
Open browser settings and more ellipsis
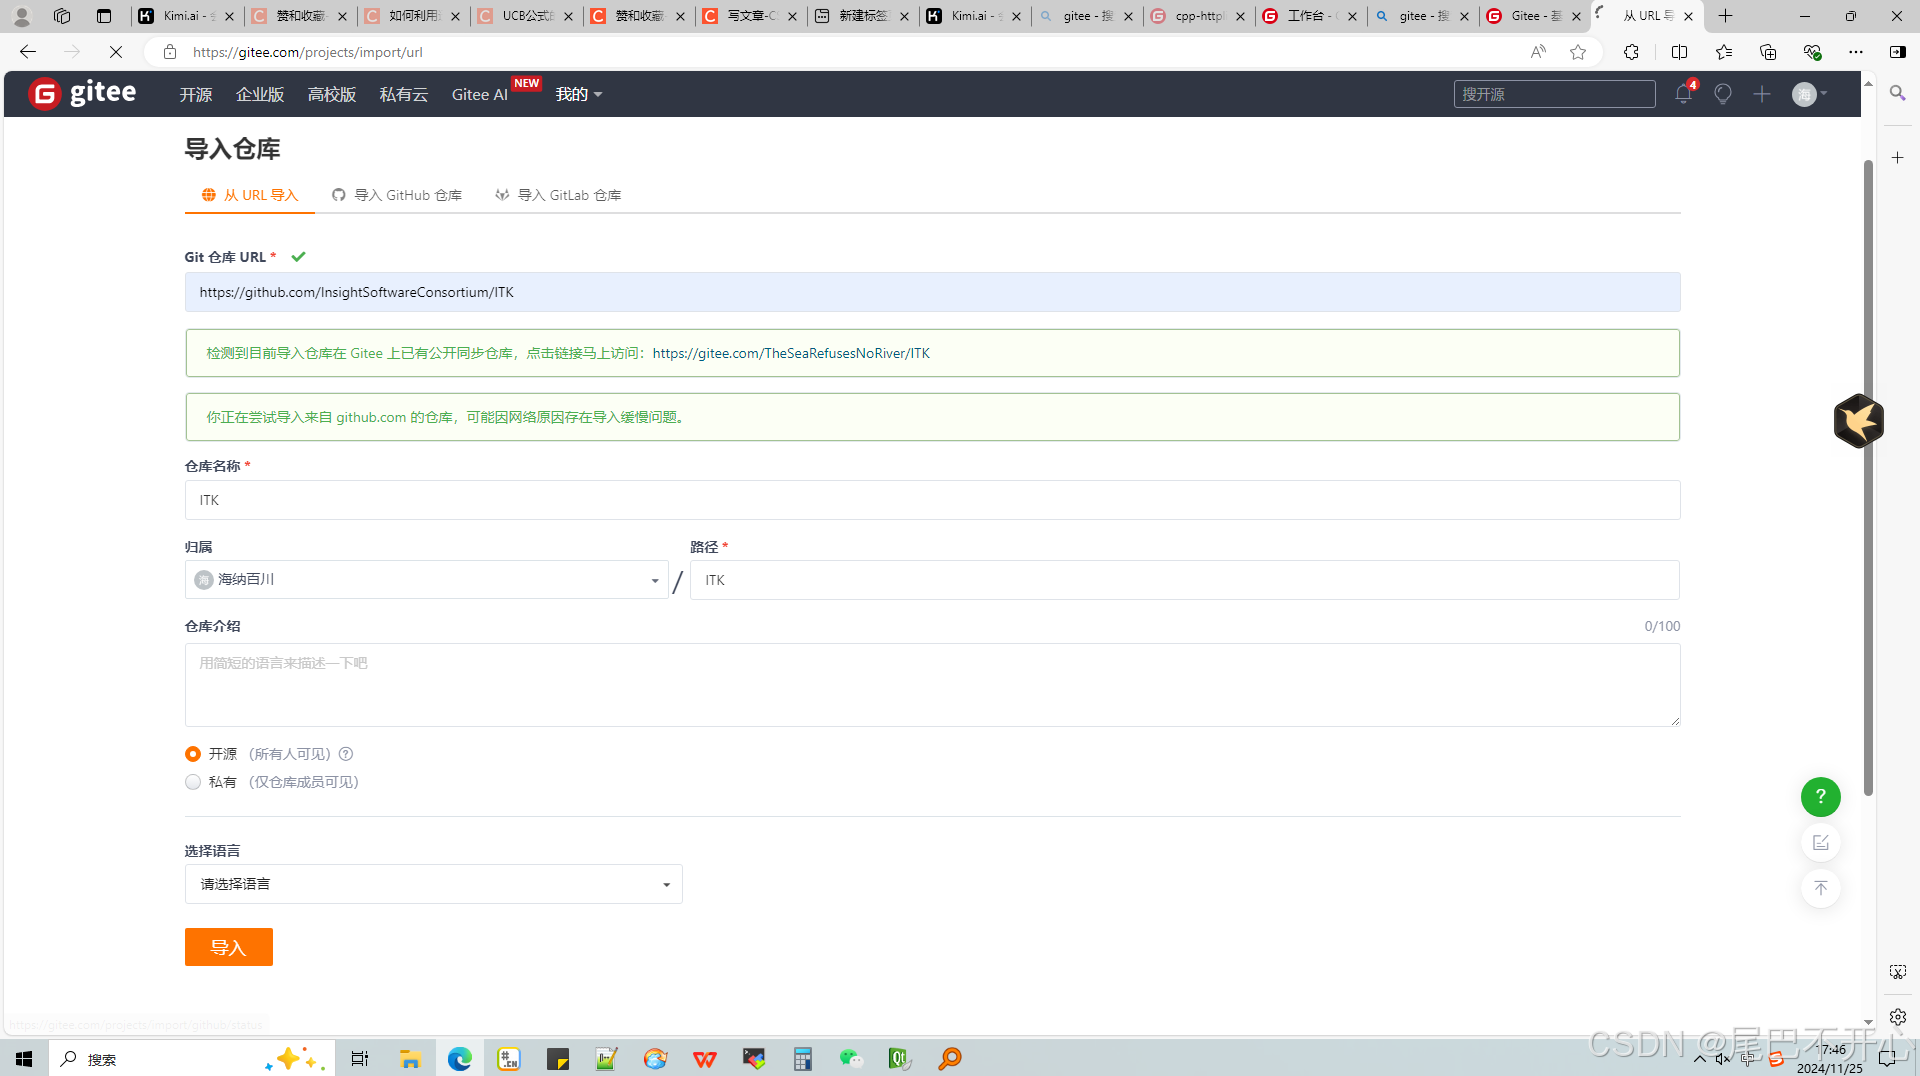tap(1856, 52)
